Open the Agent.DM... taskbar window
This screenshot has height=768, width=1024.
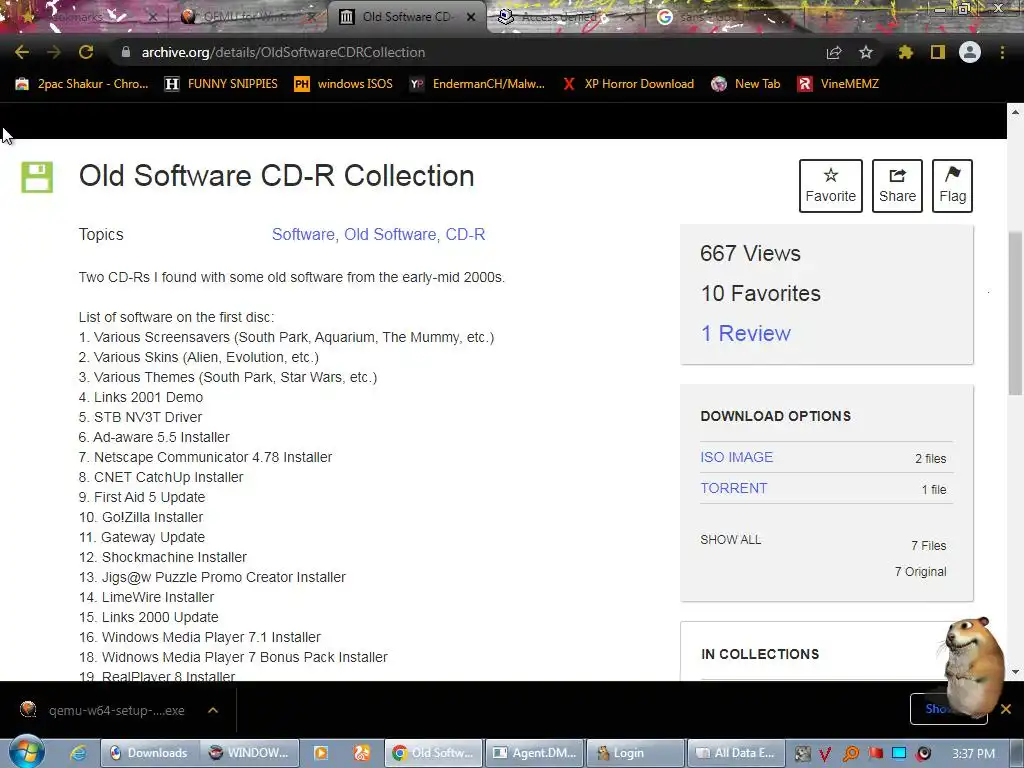535,753
